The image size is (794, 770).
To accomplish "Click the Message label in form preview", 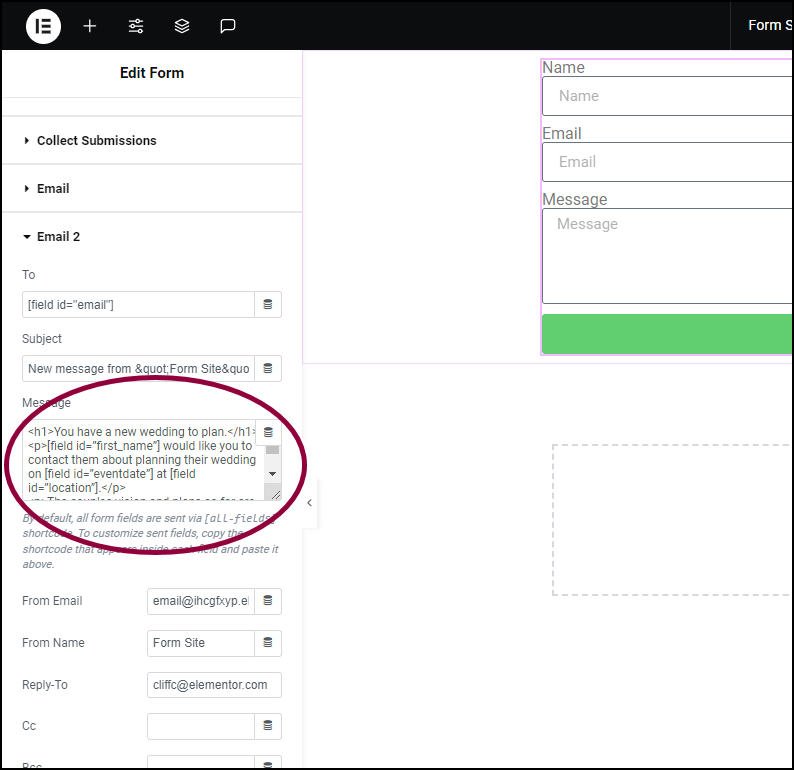I will (574, 199).
